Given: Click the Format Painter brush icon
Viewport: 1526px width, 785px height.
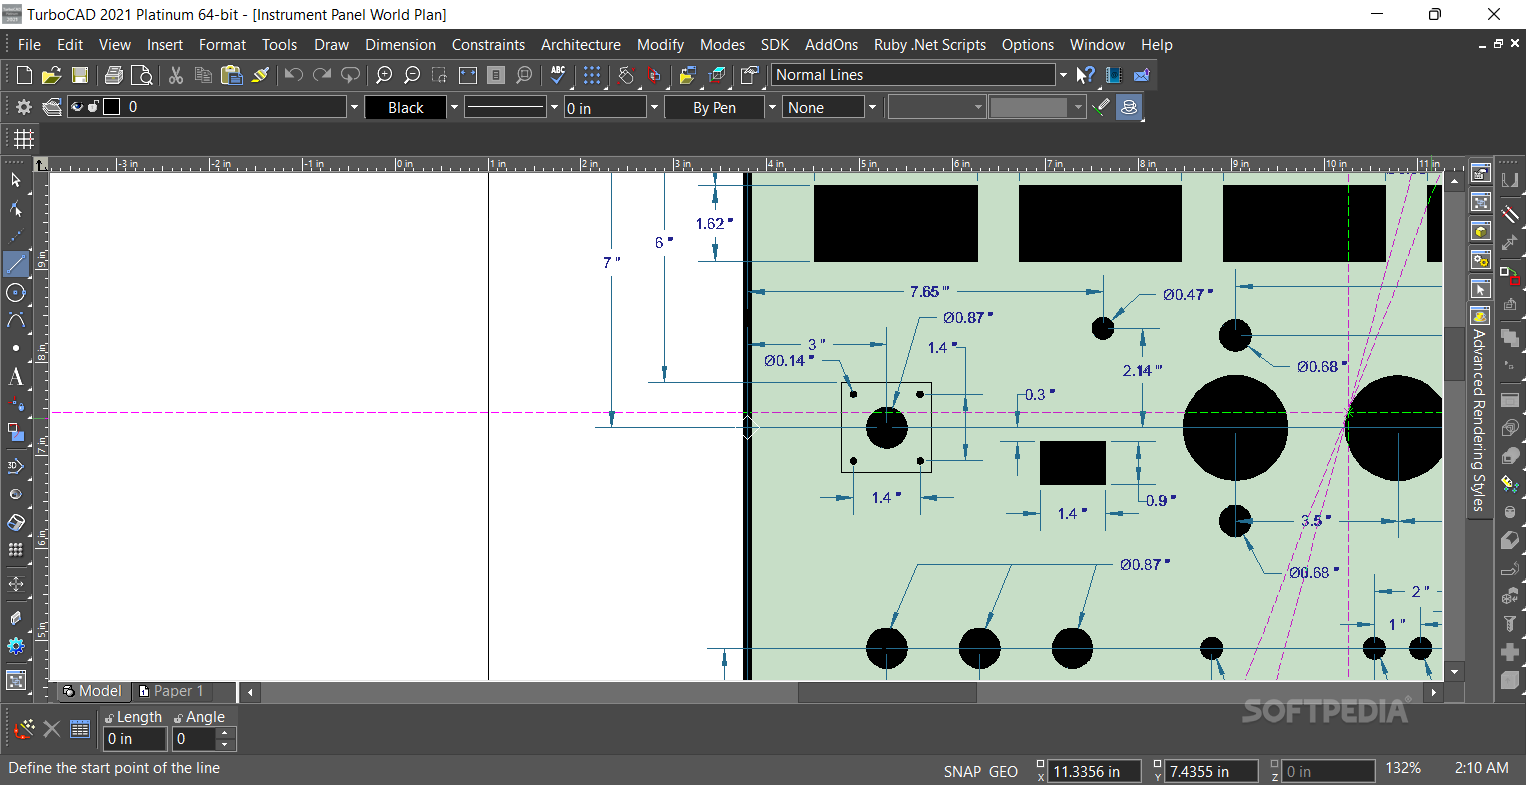Looking at the screenshot, I should tap(260, 75).
